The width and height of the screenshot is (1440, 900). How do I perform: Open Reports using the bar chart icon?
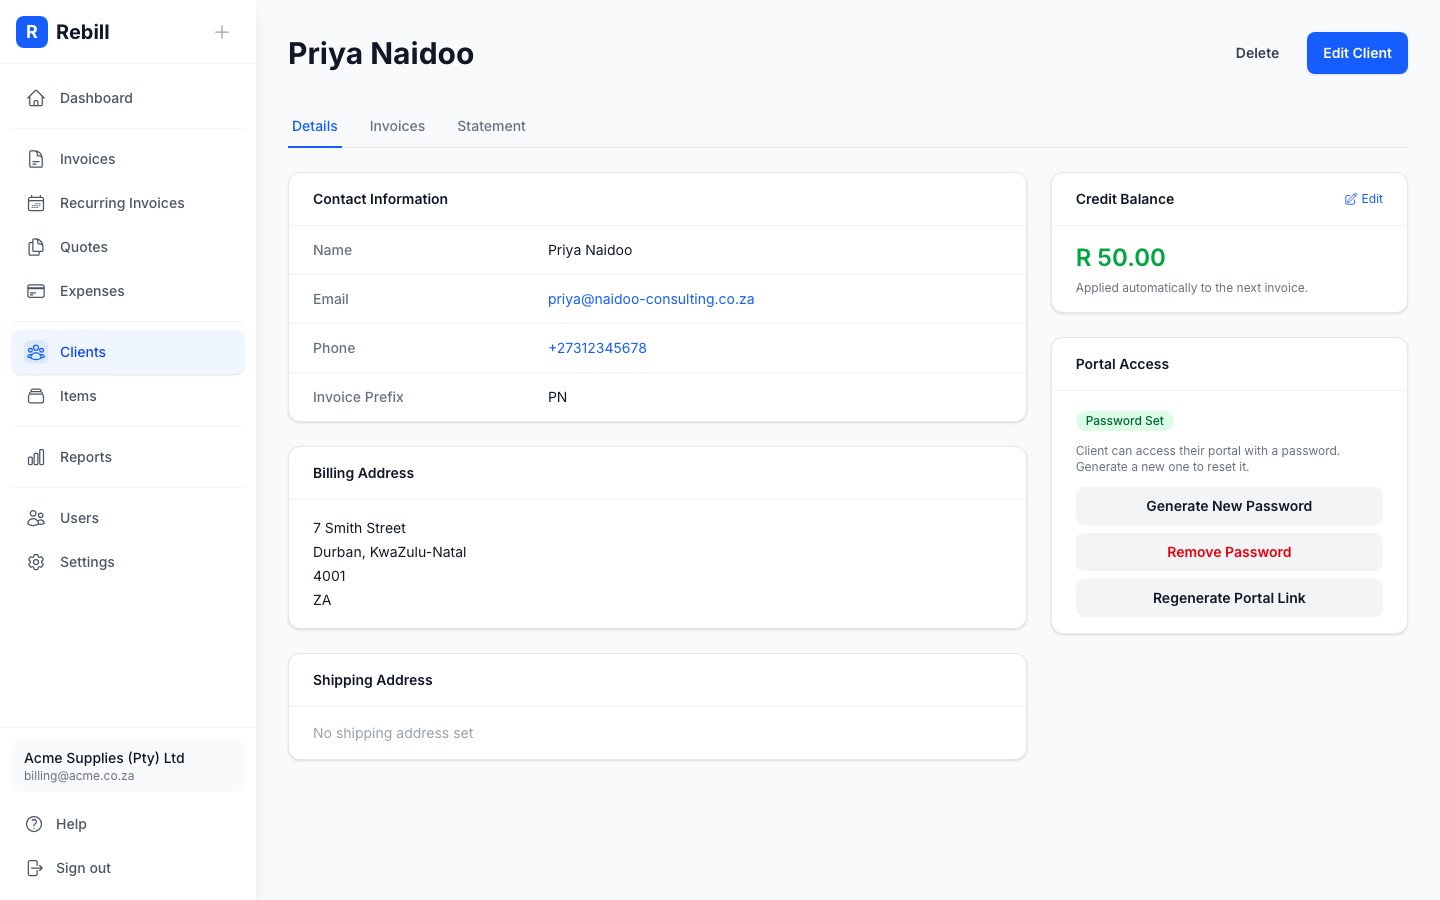tap(36, 457)
